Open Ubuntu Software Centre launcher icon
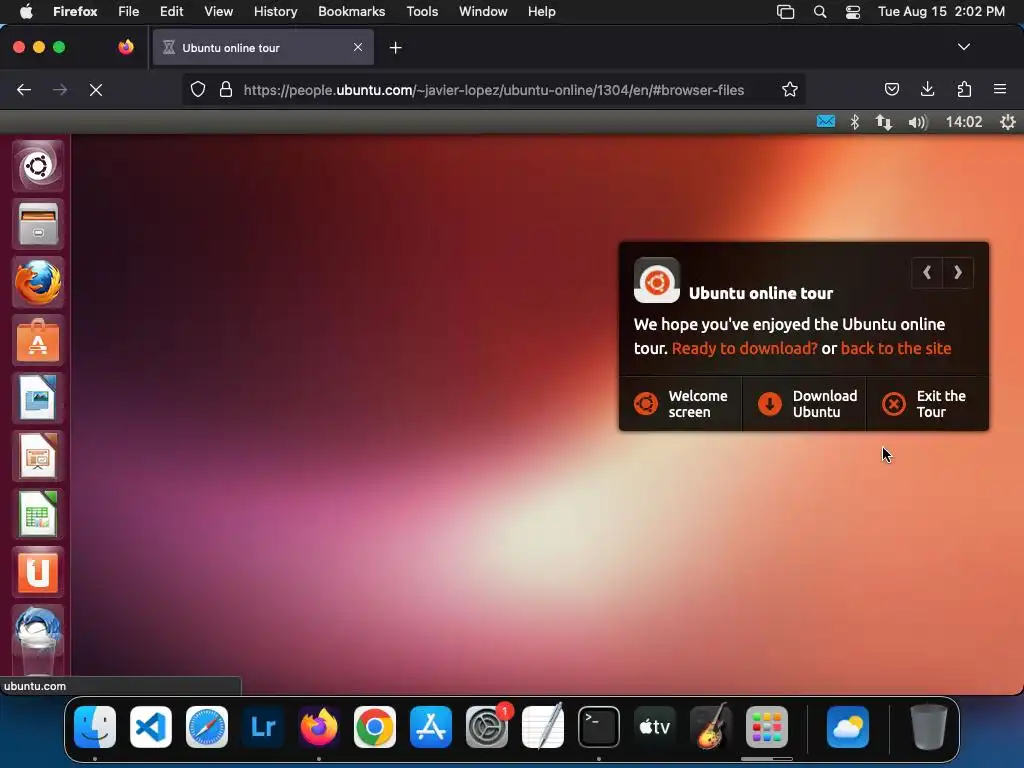This screenshot has height=768, width=1024. pos(38,340)
